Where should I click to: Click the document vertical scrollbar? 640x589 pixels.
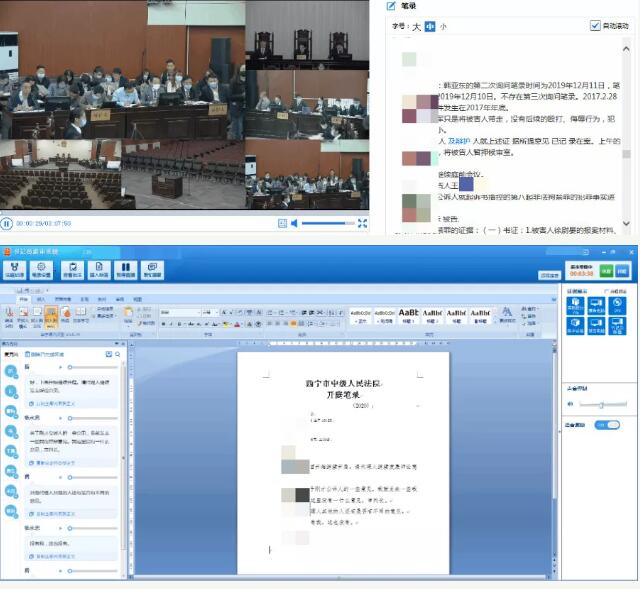[x=554, y=457]
